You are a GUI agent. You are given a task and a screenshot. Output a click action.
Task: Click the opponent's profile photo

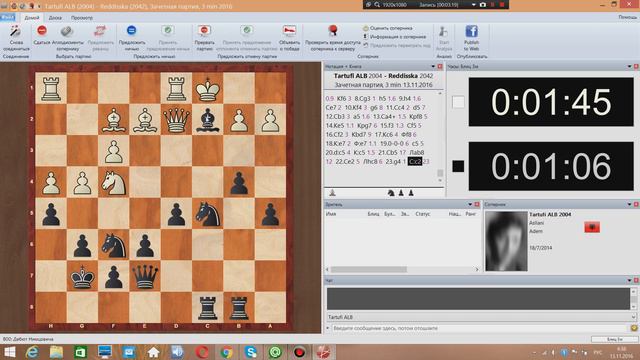pyautogui.click(x=506, y=241)
